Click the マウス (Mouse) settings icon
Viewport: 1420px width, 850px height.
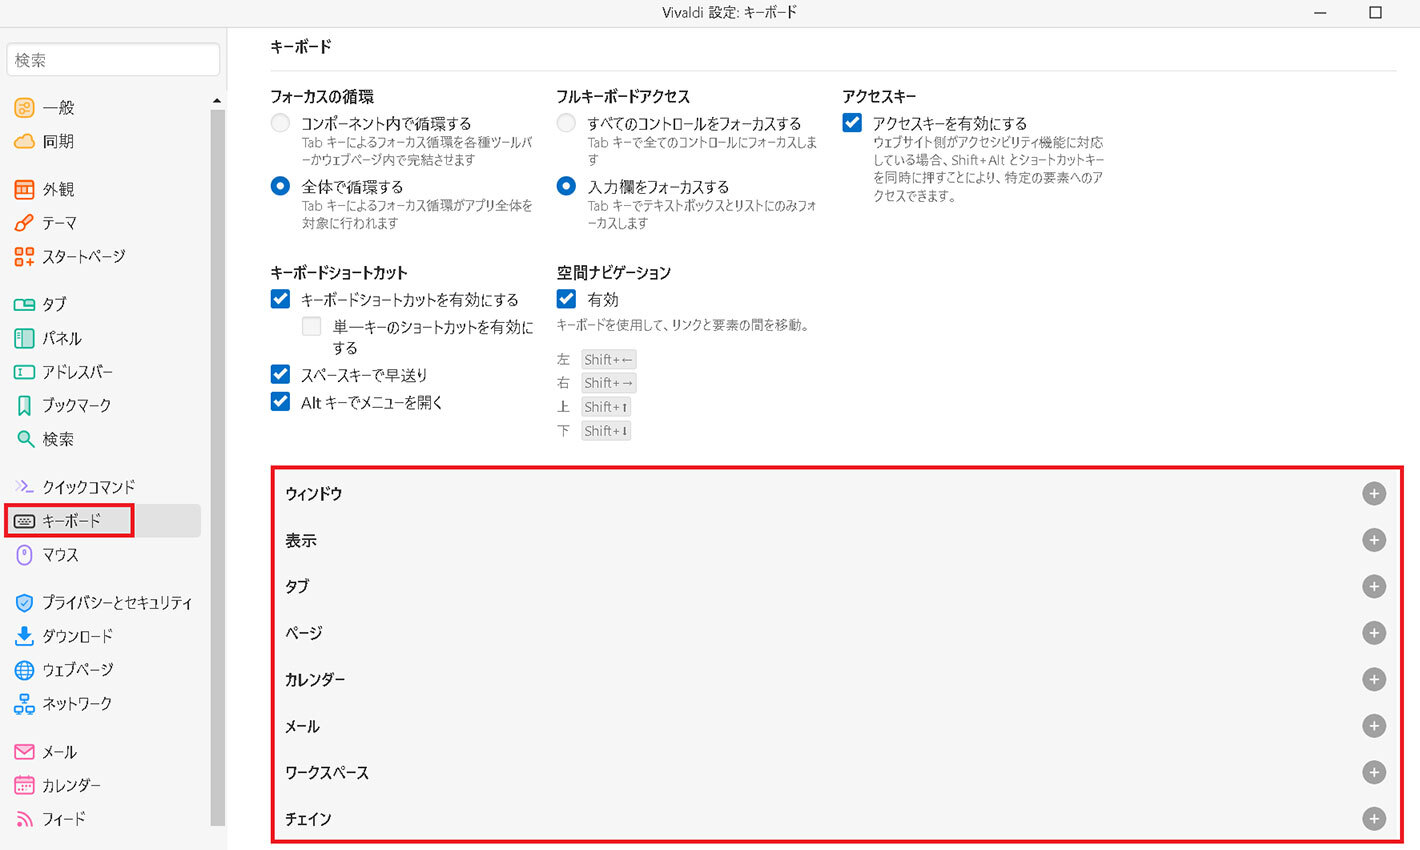pyautogui.click(x=24, y=555)
